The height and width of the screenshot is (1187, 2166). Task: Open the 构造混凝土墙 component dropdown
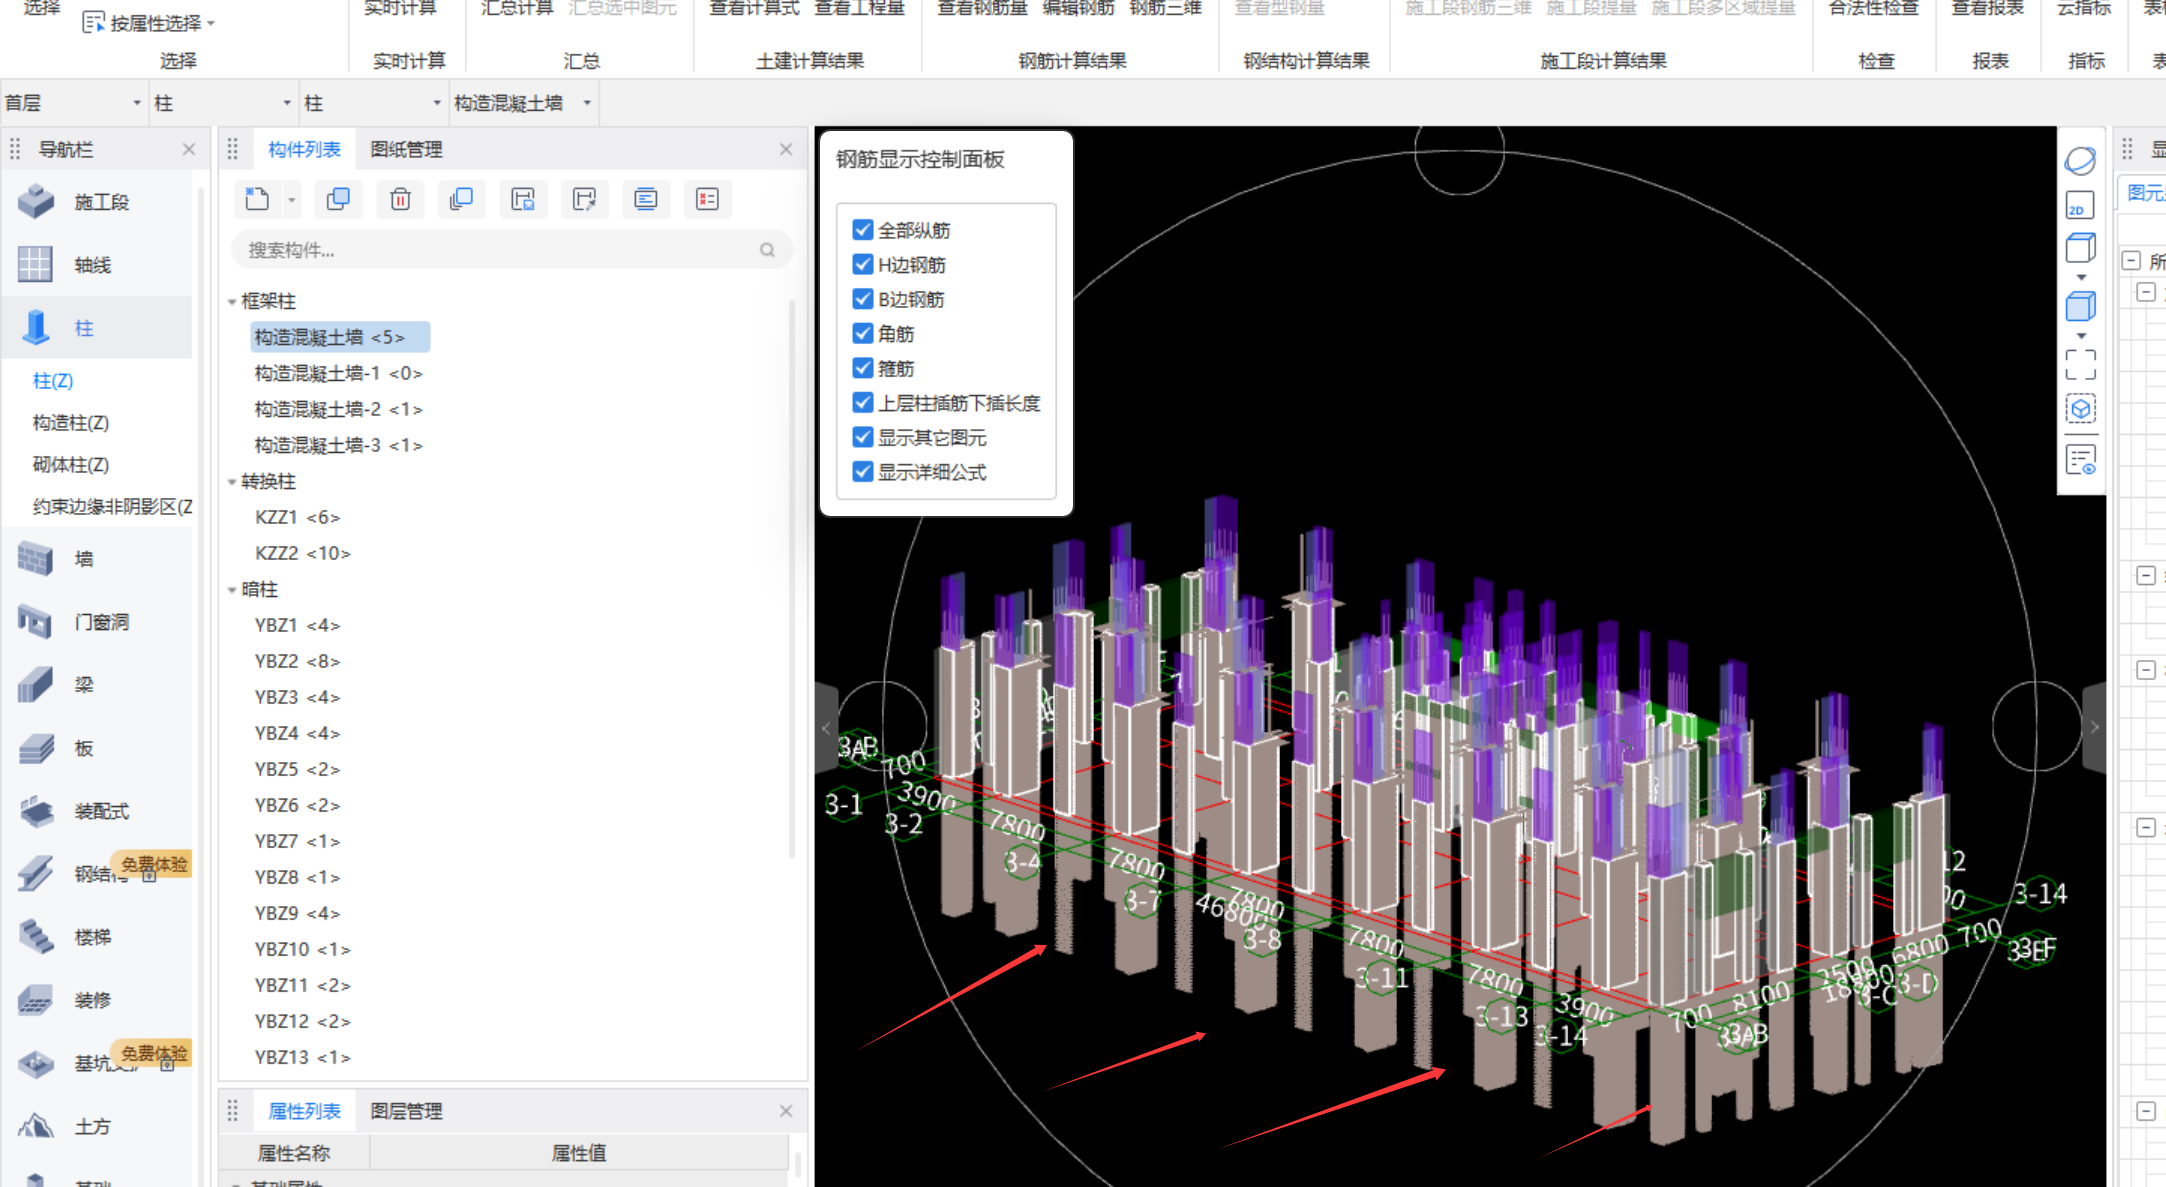point(586,103)
